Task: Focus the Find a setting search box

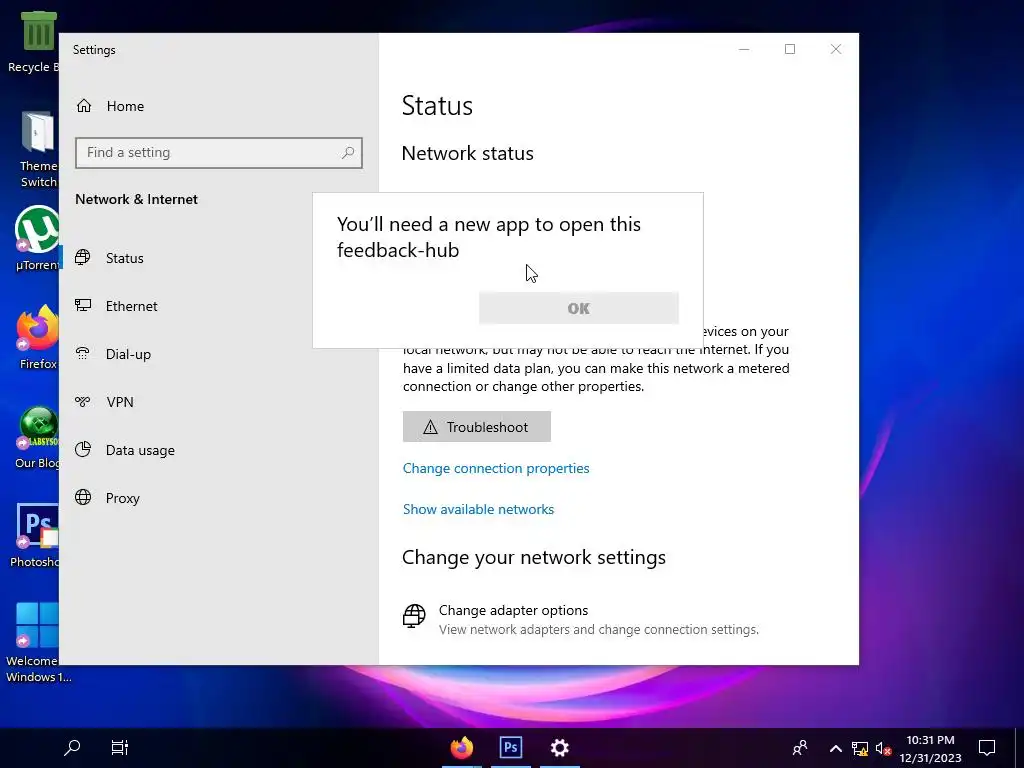Action: pyautogui.click(x=219, y=153)
